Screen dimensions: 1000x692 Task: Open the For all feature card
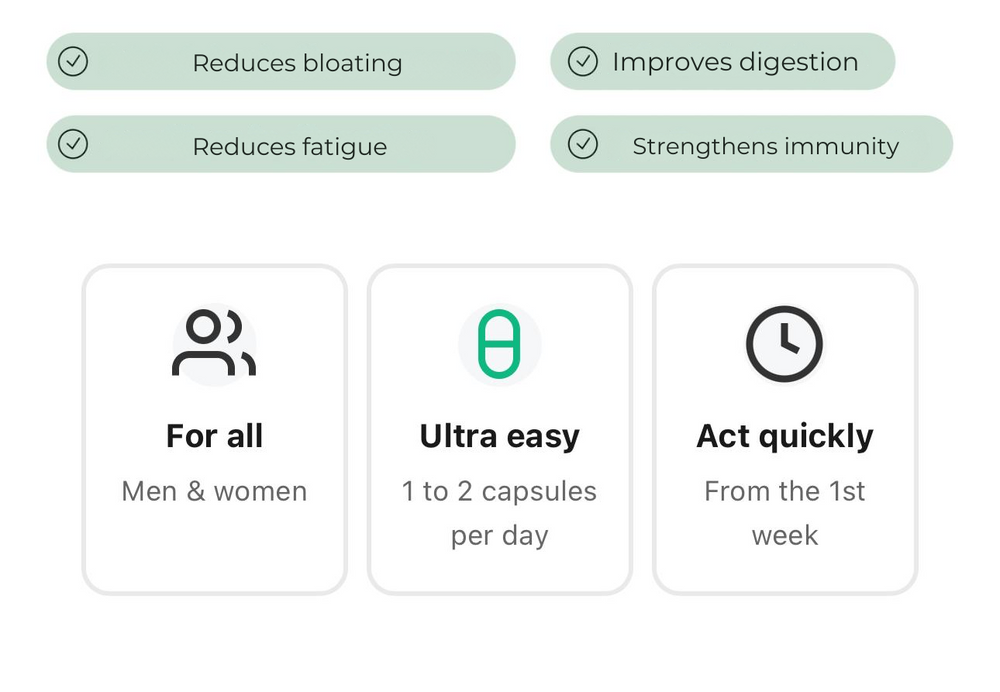tap(214, 430)
